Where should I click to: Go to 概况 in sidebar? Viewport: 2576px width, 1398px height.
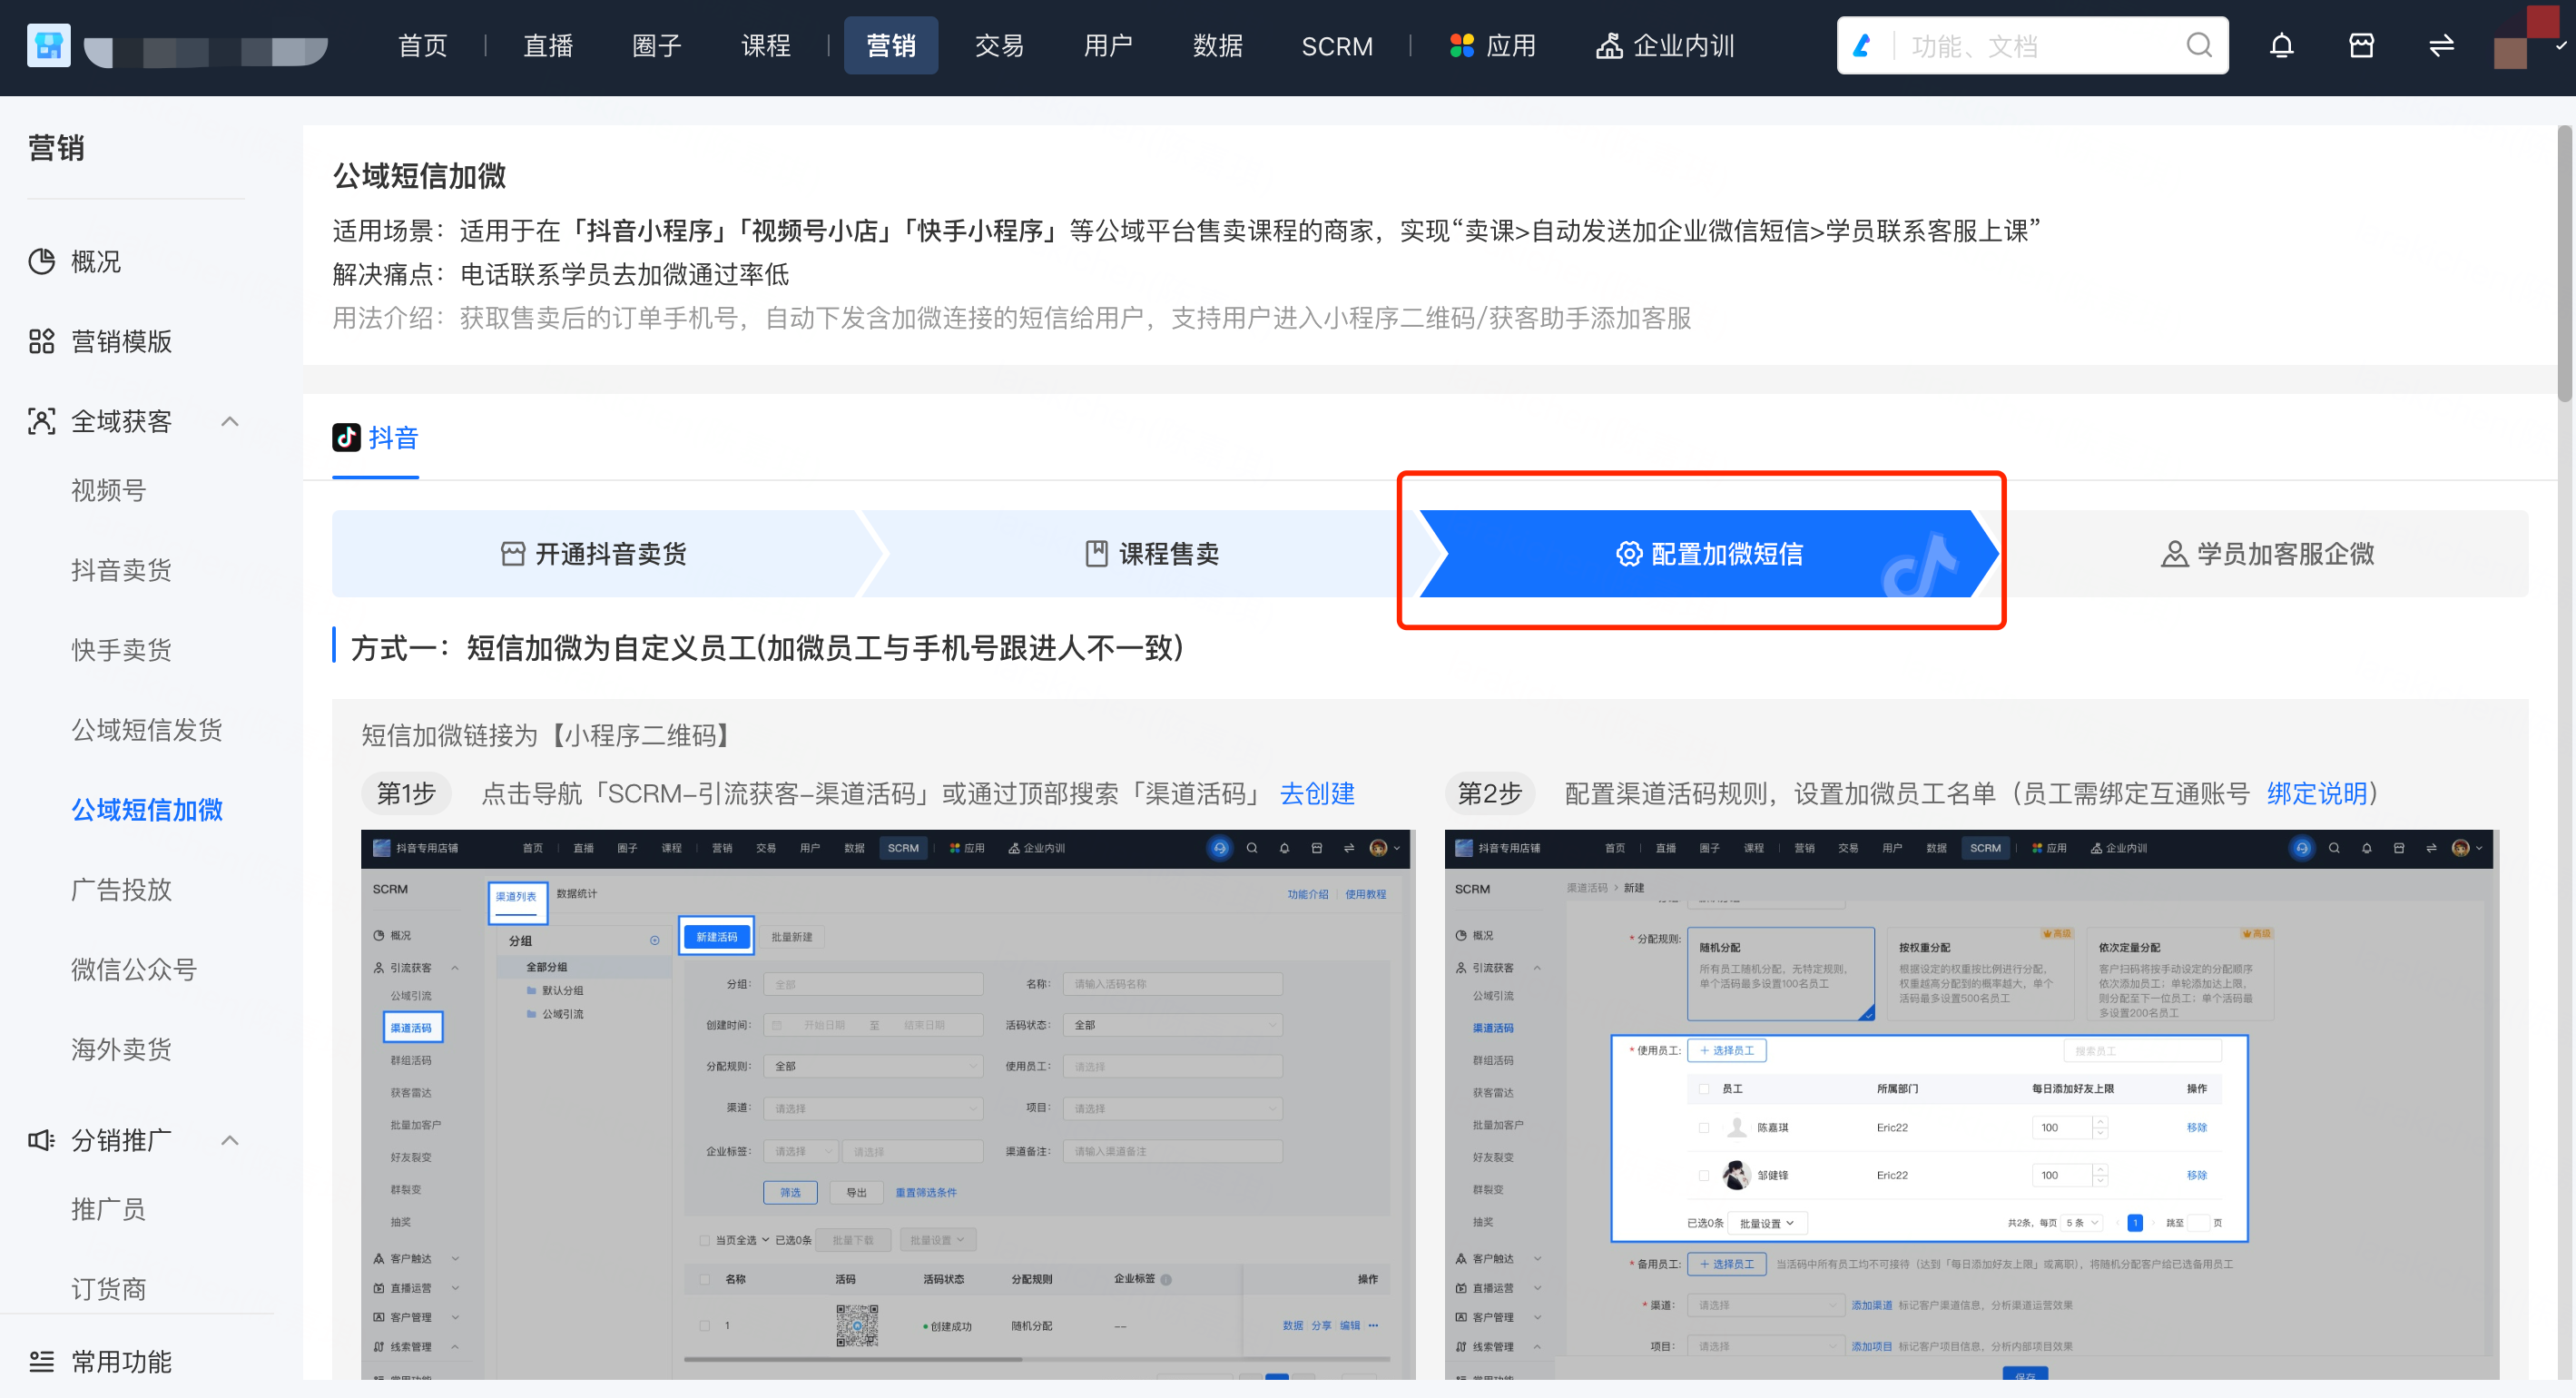click(x=96, y=262)
